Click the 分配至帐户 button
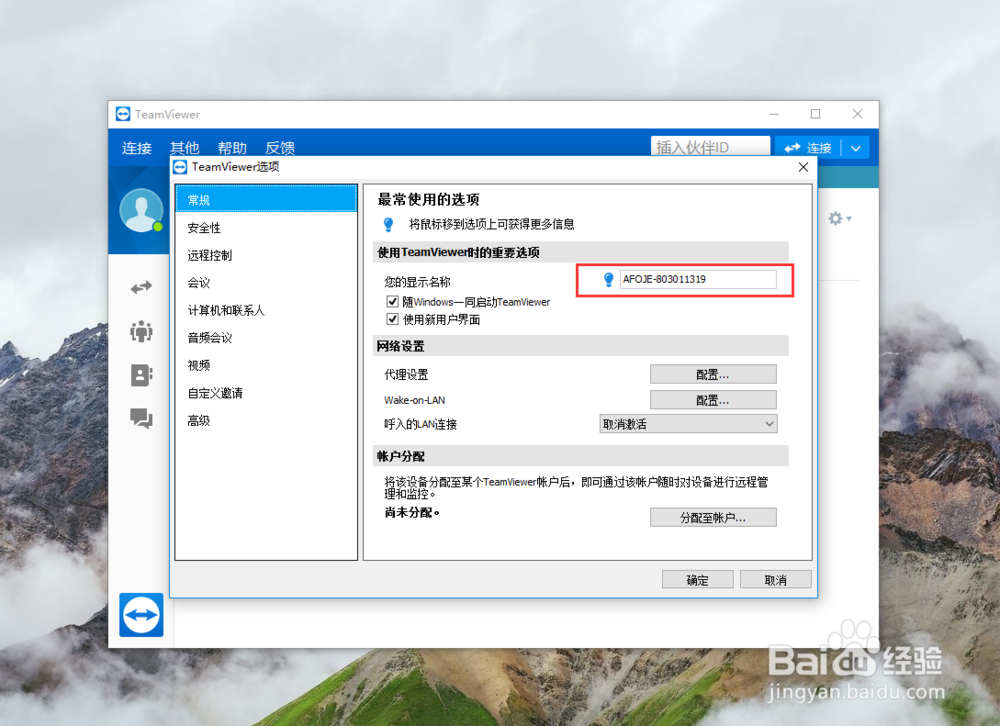1000x726 pixels. tap(713, 517)
